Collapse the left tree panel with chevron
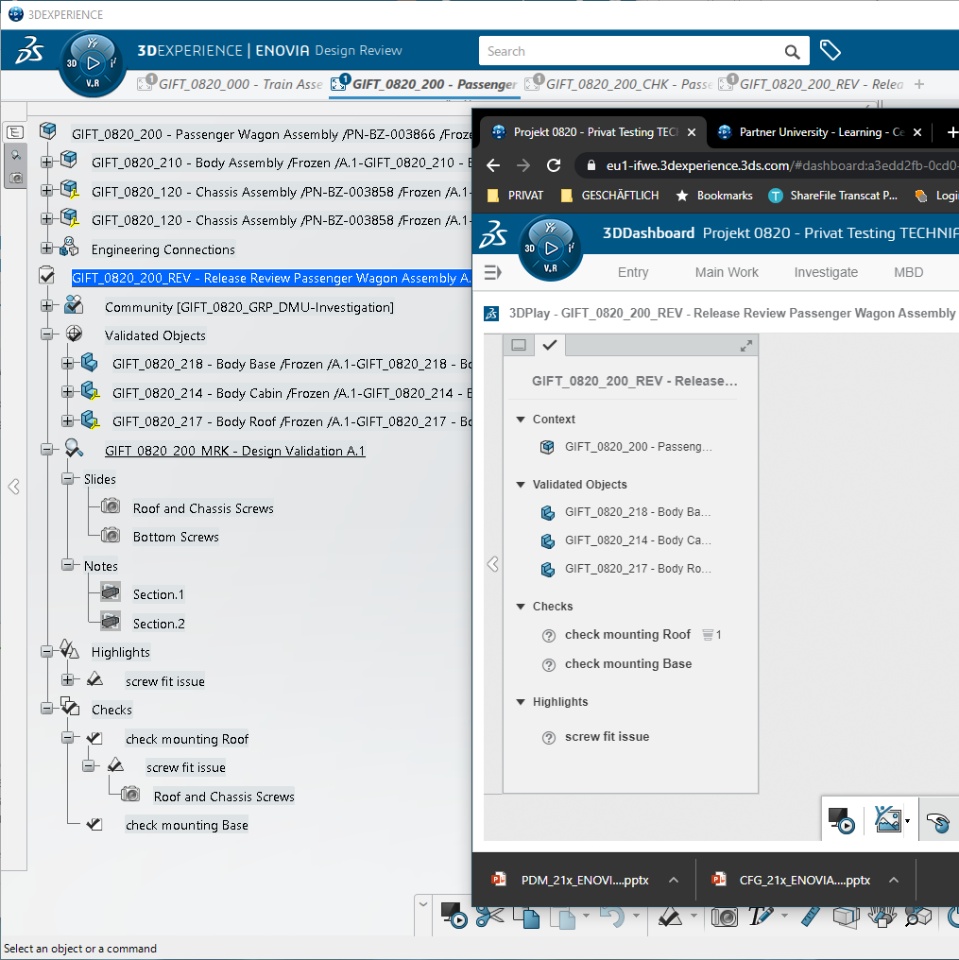 click(x=14, y=487)
